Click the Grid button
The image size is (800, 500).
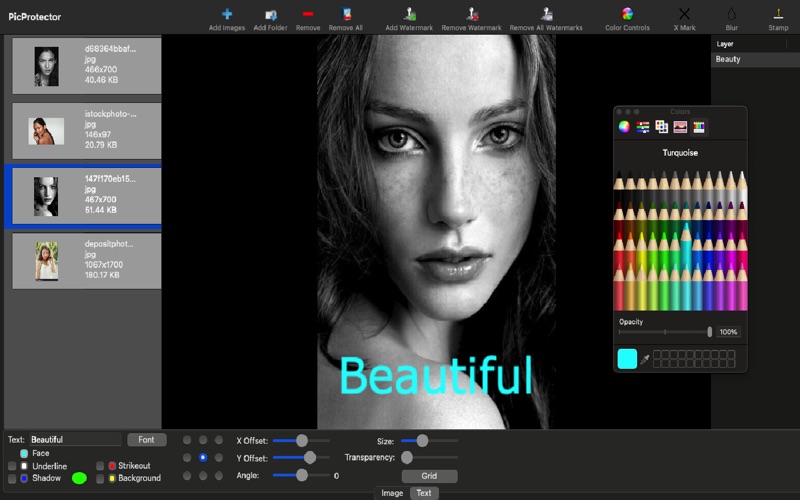(429, 476)
